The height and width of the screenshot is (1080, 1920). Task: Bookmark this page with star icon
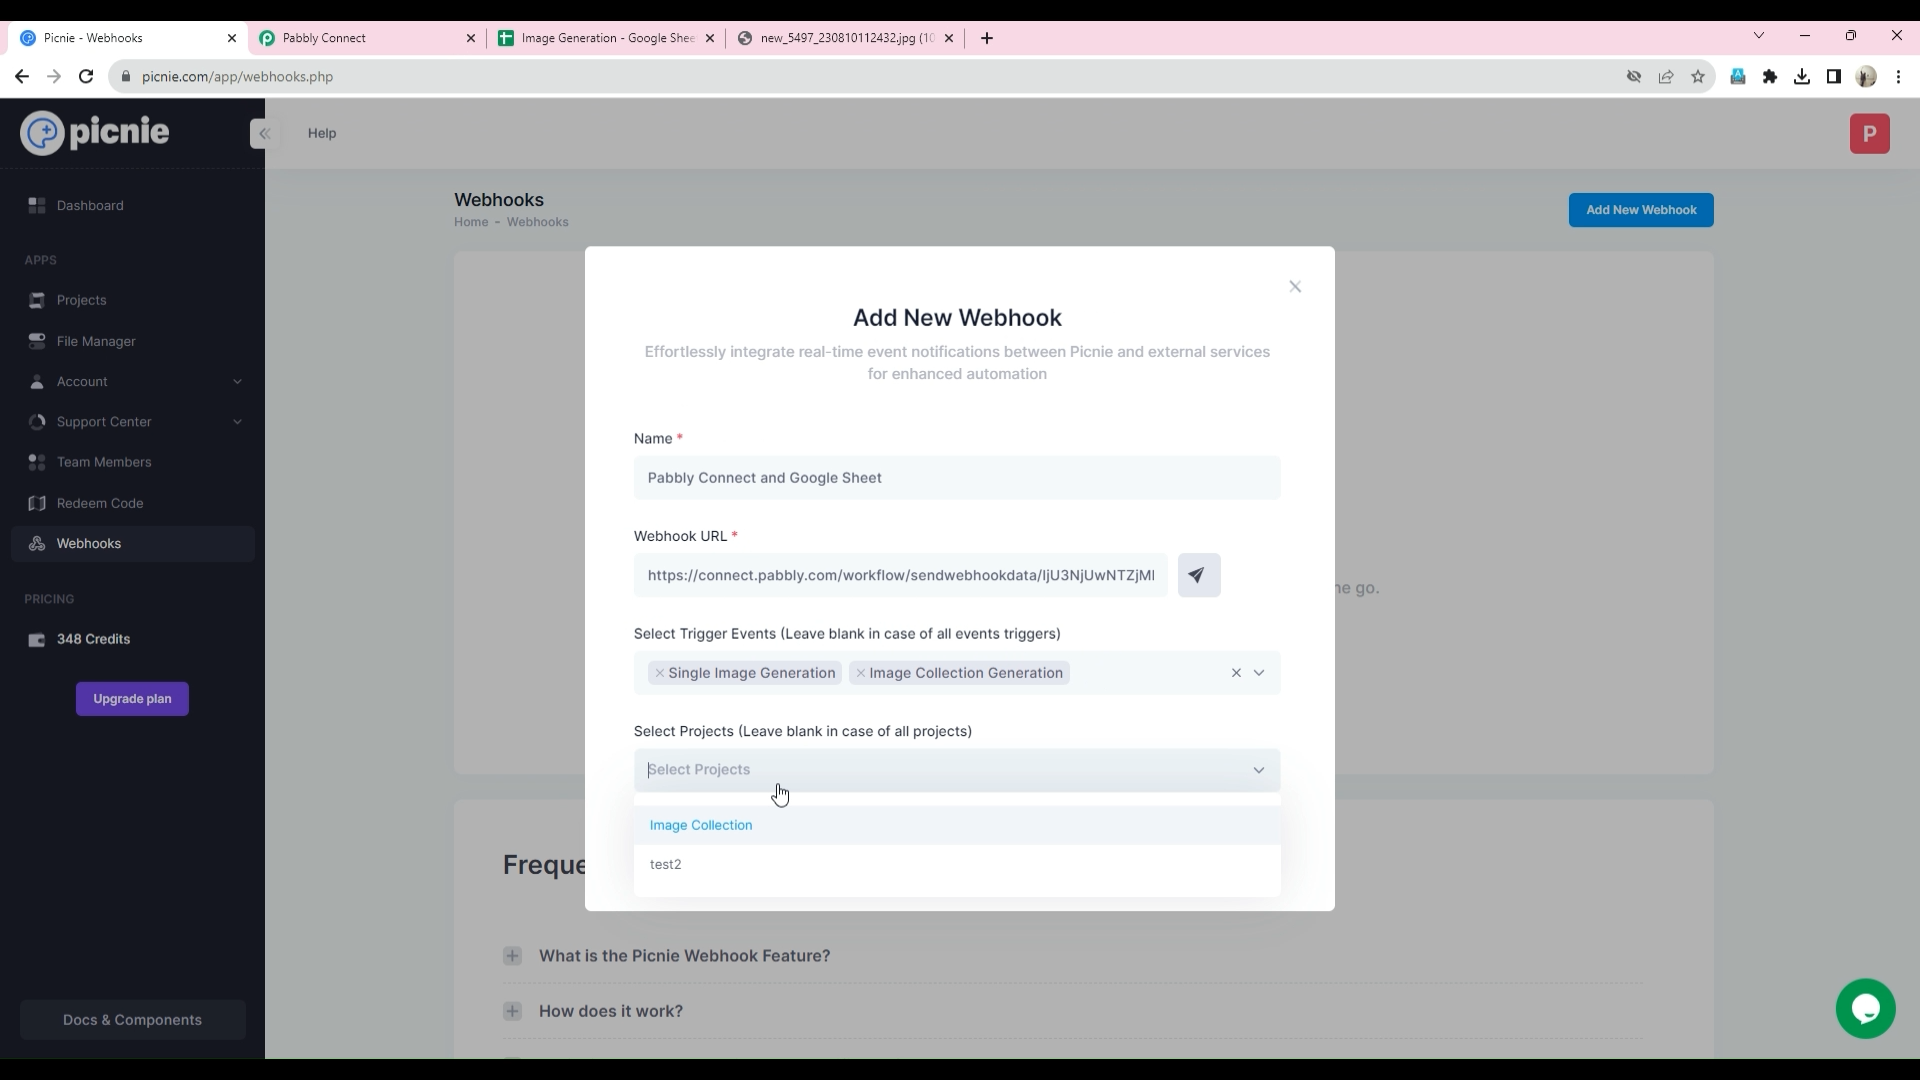click(x=1697, y=77)
